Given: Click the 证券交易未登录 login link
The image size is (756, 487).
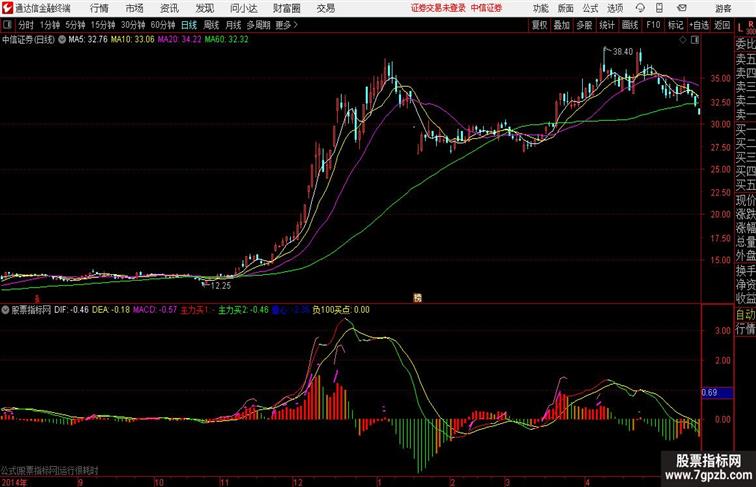Looking at the screenshot, I should click(439, 8).
